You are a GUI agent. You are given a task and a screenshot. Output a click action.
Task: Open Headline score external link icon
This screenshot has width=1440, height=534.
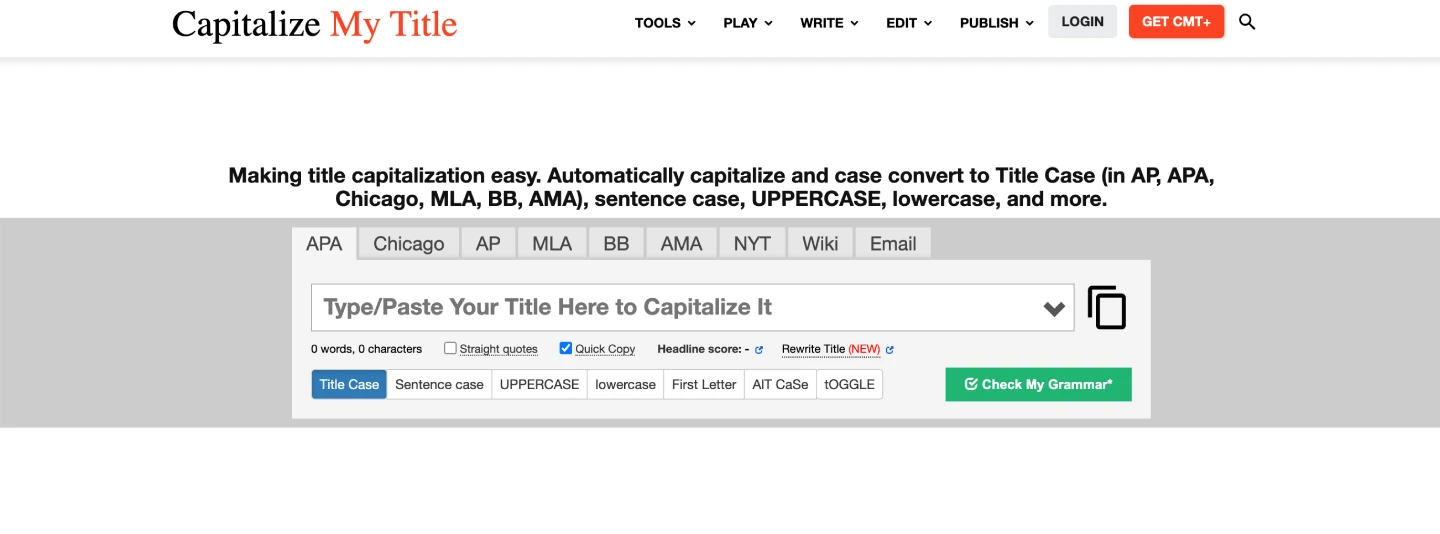point(759,350)
